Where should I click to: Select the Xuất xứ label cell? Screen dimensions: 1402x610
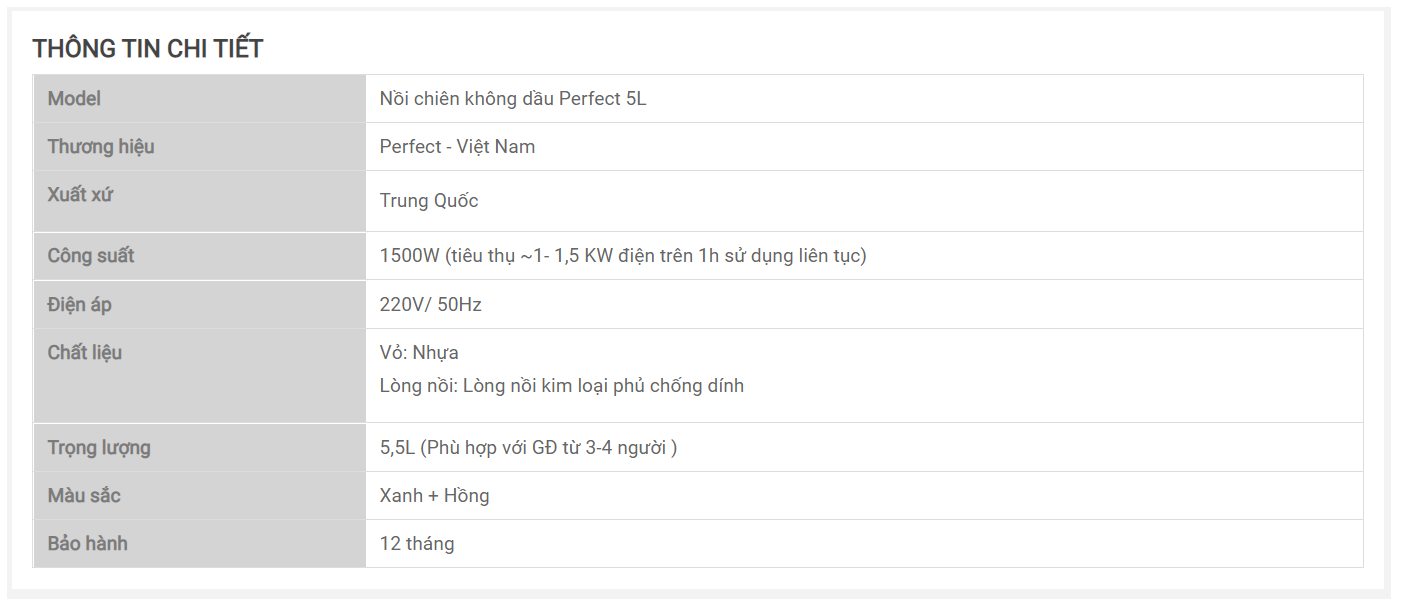(200, 201)
